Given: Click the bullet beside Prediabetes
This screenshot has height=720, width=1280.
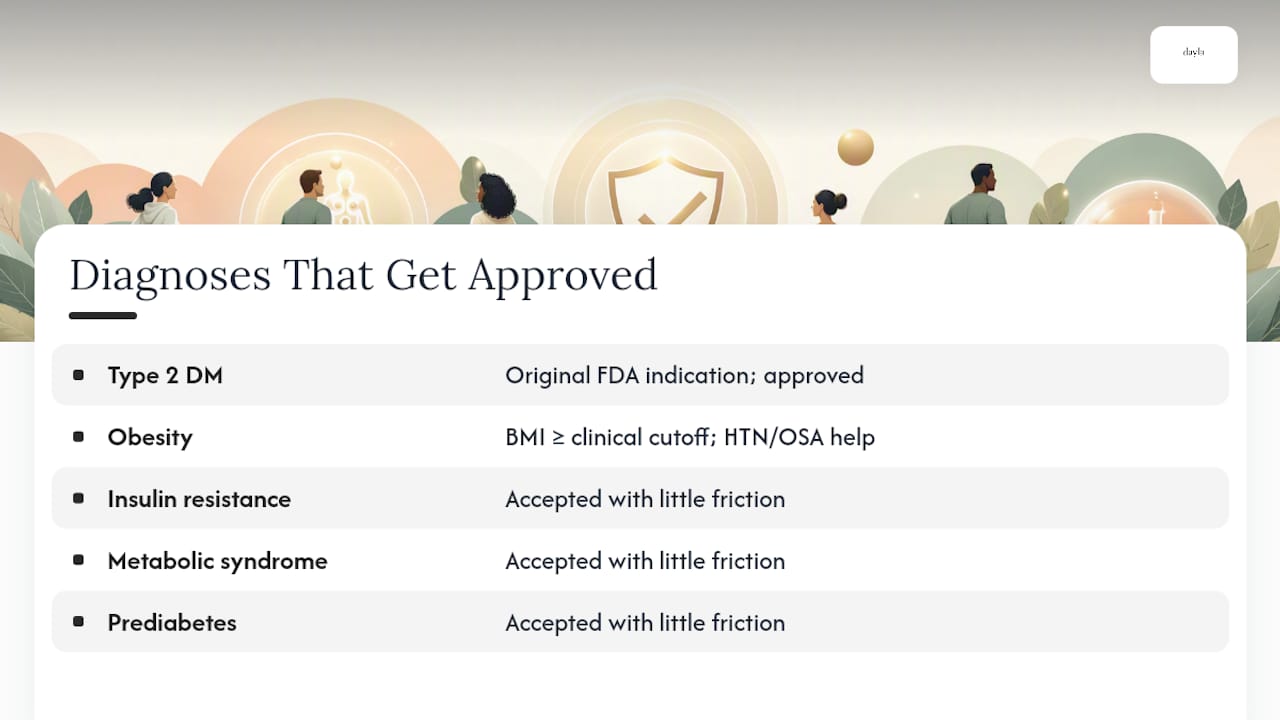Looking at the screenshot, I should (79, 621).
